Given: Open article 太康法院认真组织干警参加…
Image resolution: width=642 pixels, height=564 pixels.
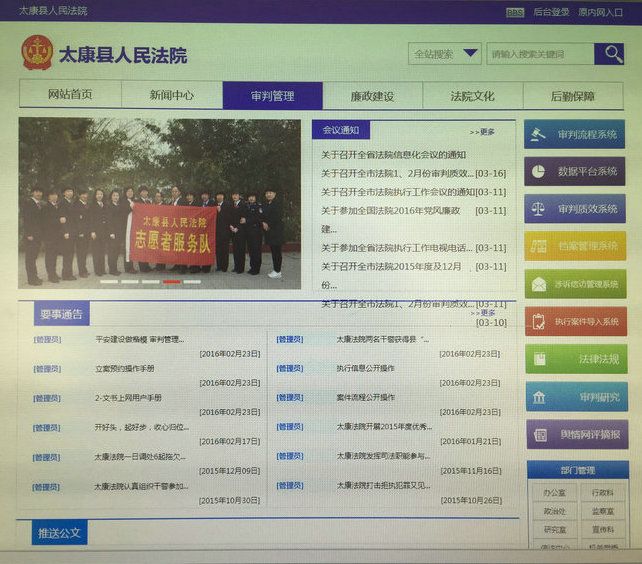Looking at the screenshot, I should pyautogui.click(x=141, y=486).
